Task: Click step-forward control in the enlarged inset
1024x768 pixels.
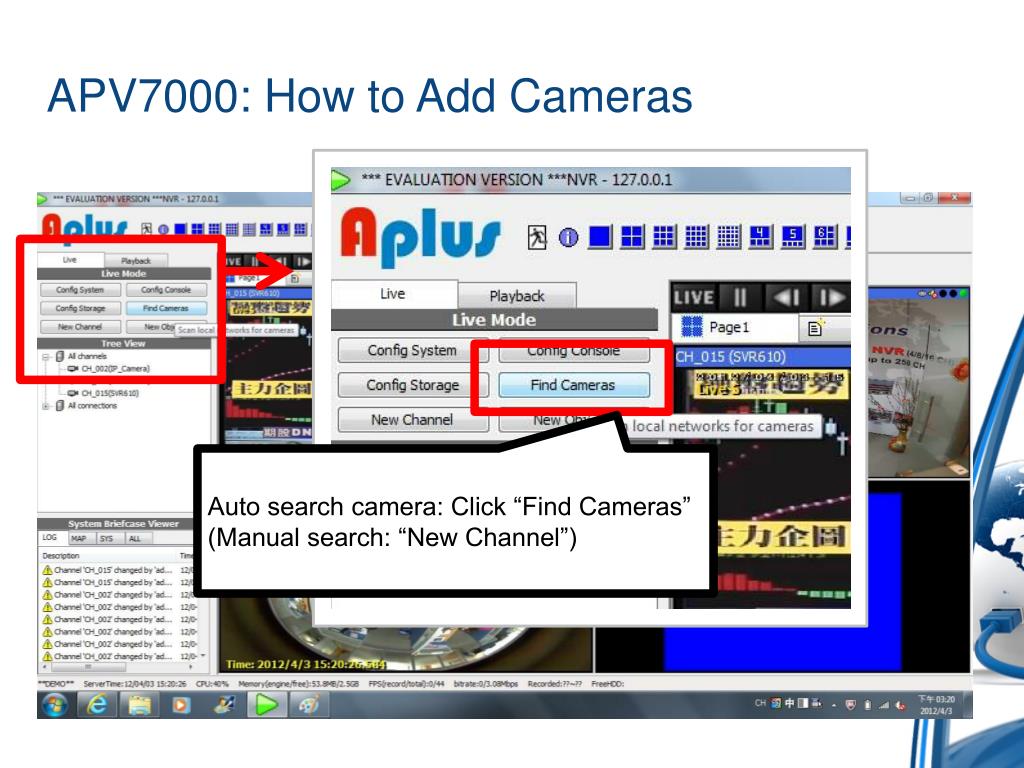Action: coord(831,298)
